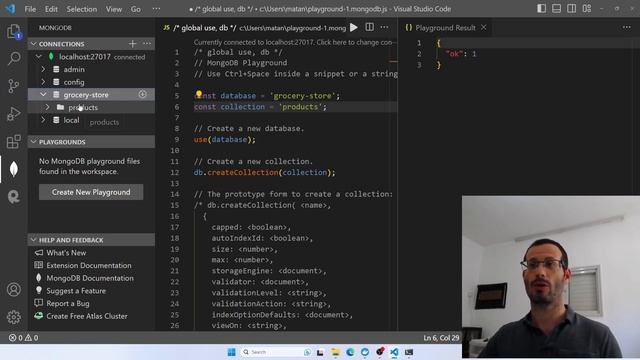
Task: Click the lightbulb code action on line 5
Action: pos(199,94)
